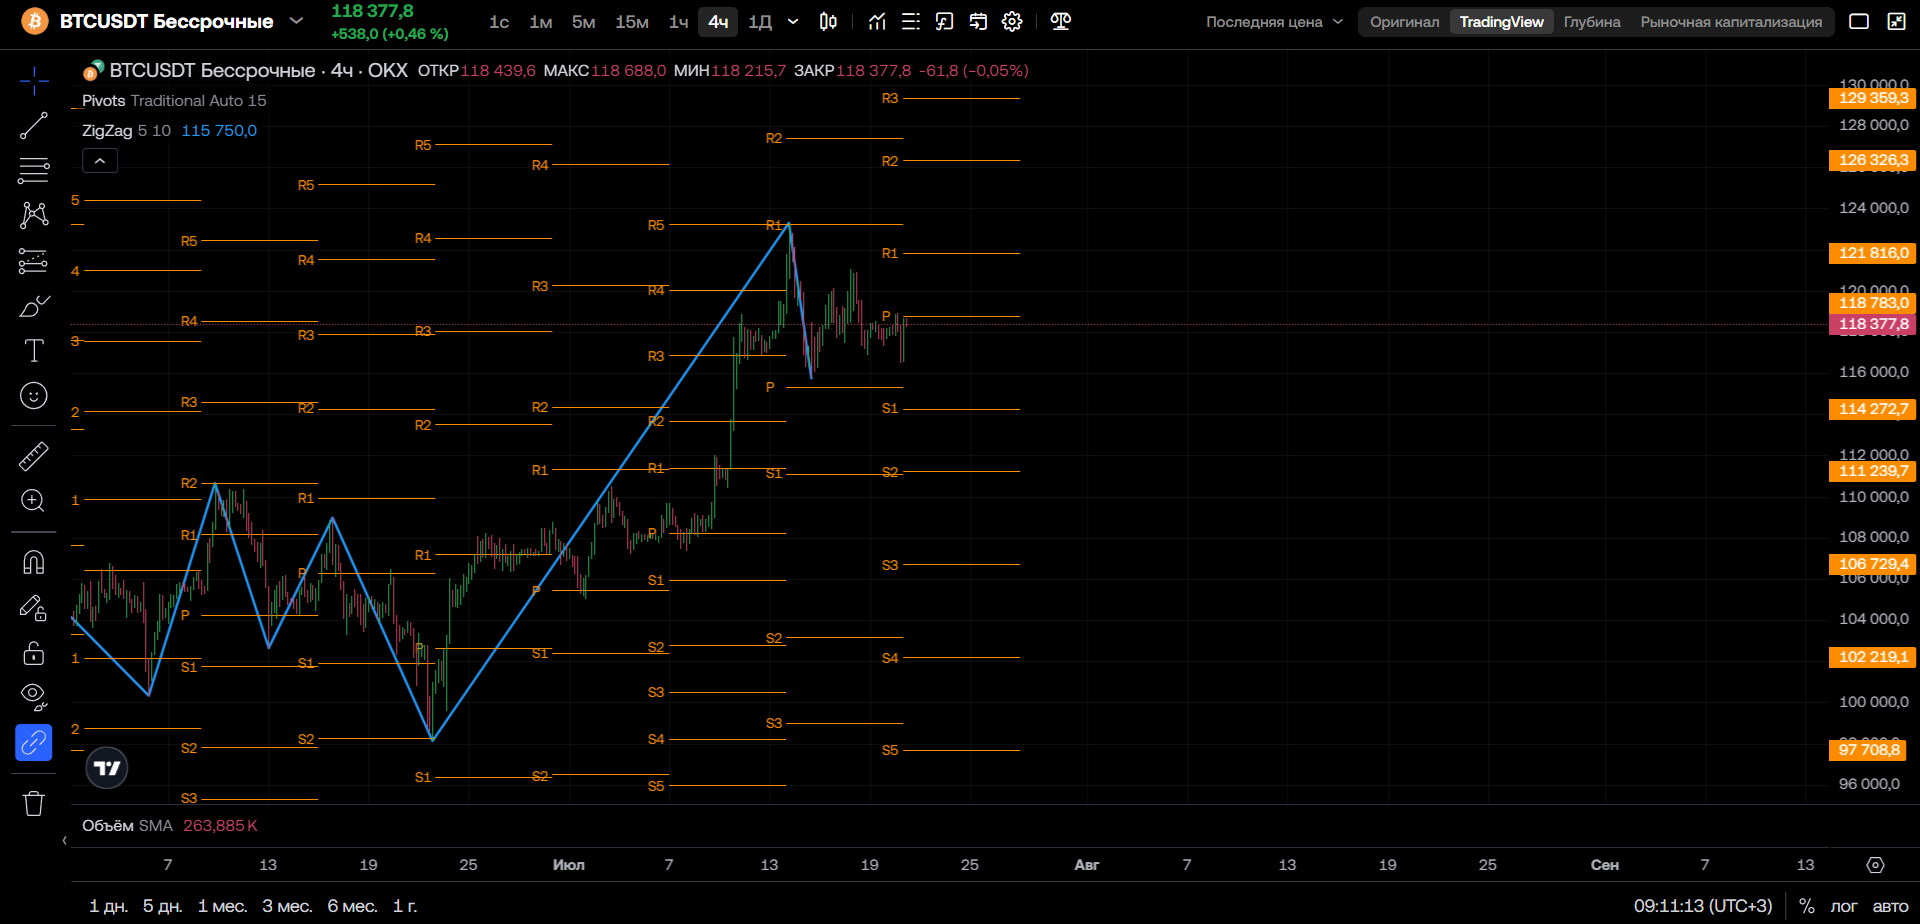Select the 5м timeframe
Viewport: 1920px width, 924px height.
pos(583,21)
